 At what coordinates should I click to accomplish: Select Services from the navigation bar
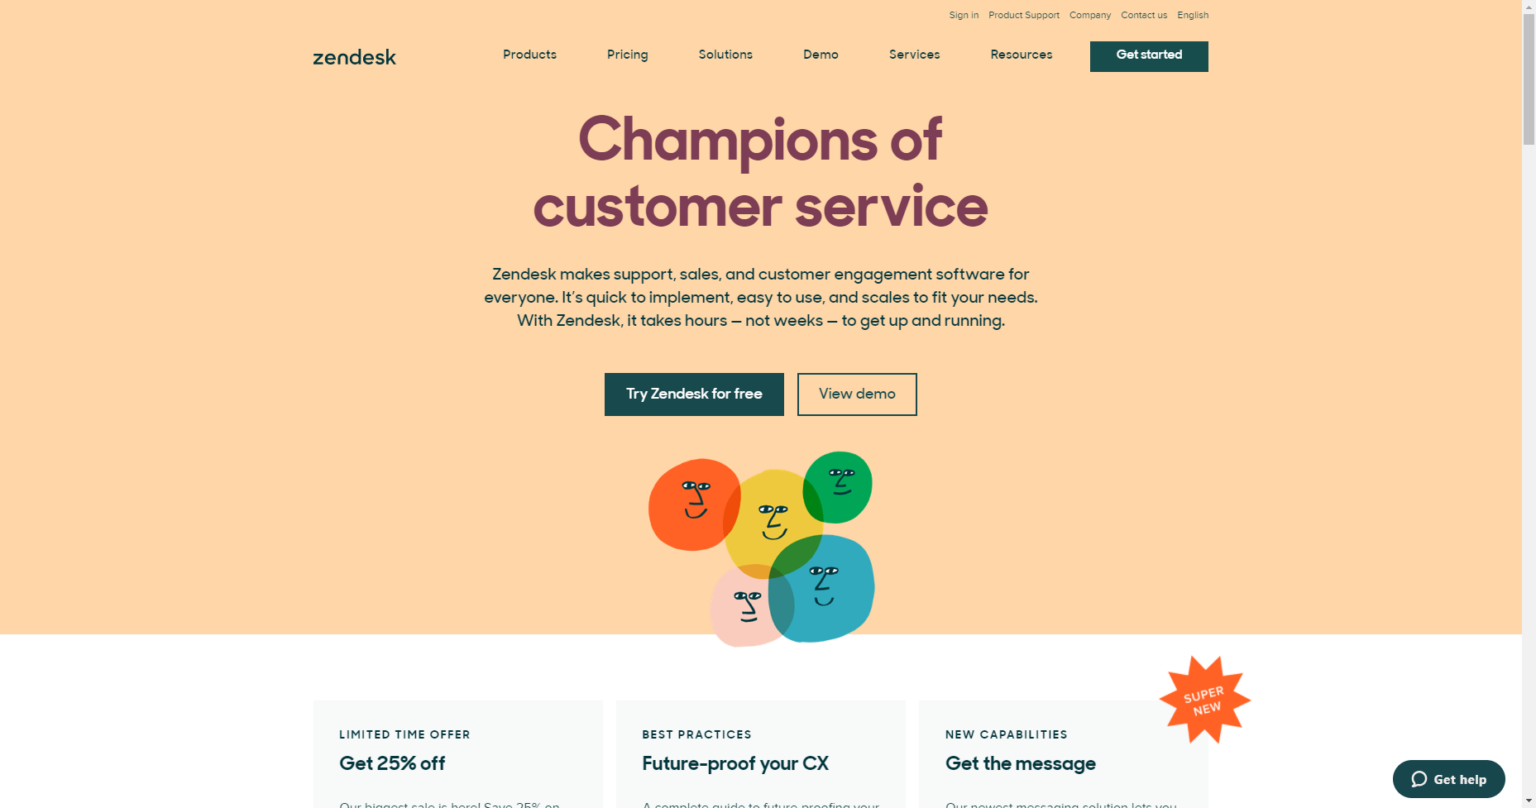click(913, 55)
